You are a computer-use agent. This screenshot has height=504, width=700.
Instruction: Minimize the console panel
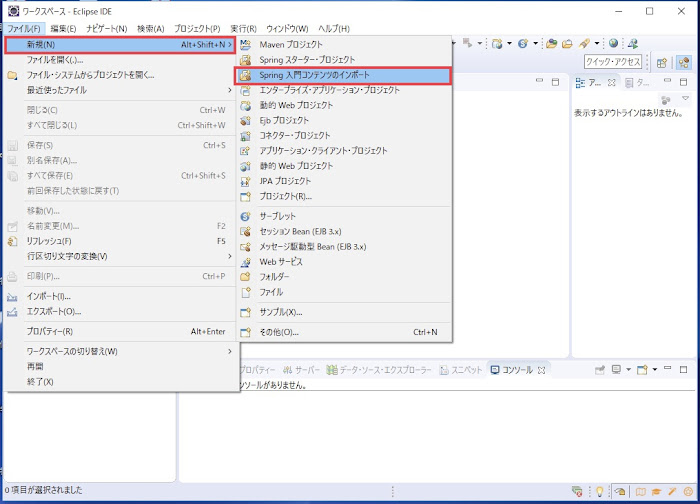(x=667, y=369)
